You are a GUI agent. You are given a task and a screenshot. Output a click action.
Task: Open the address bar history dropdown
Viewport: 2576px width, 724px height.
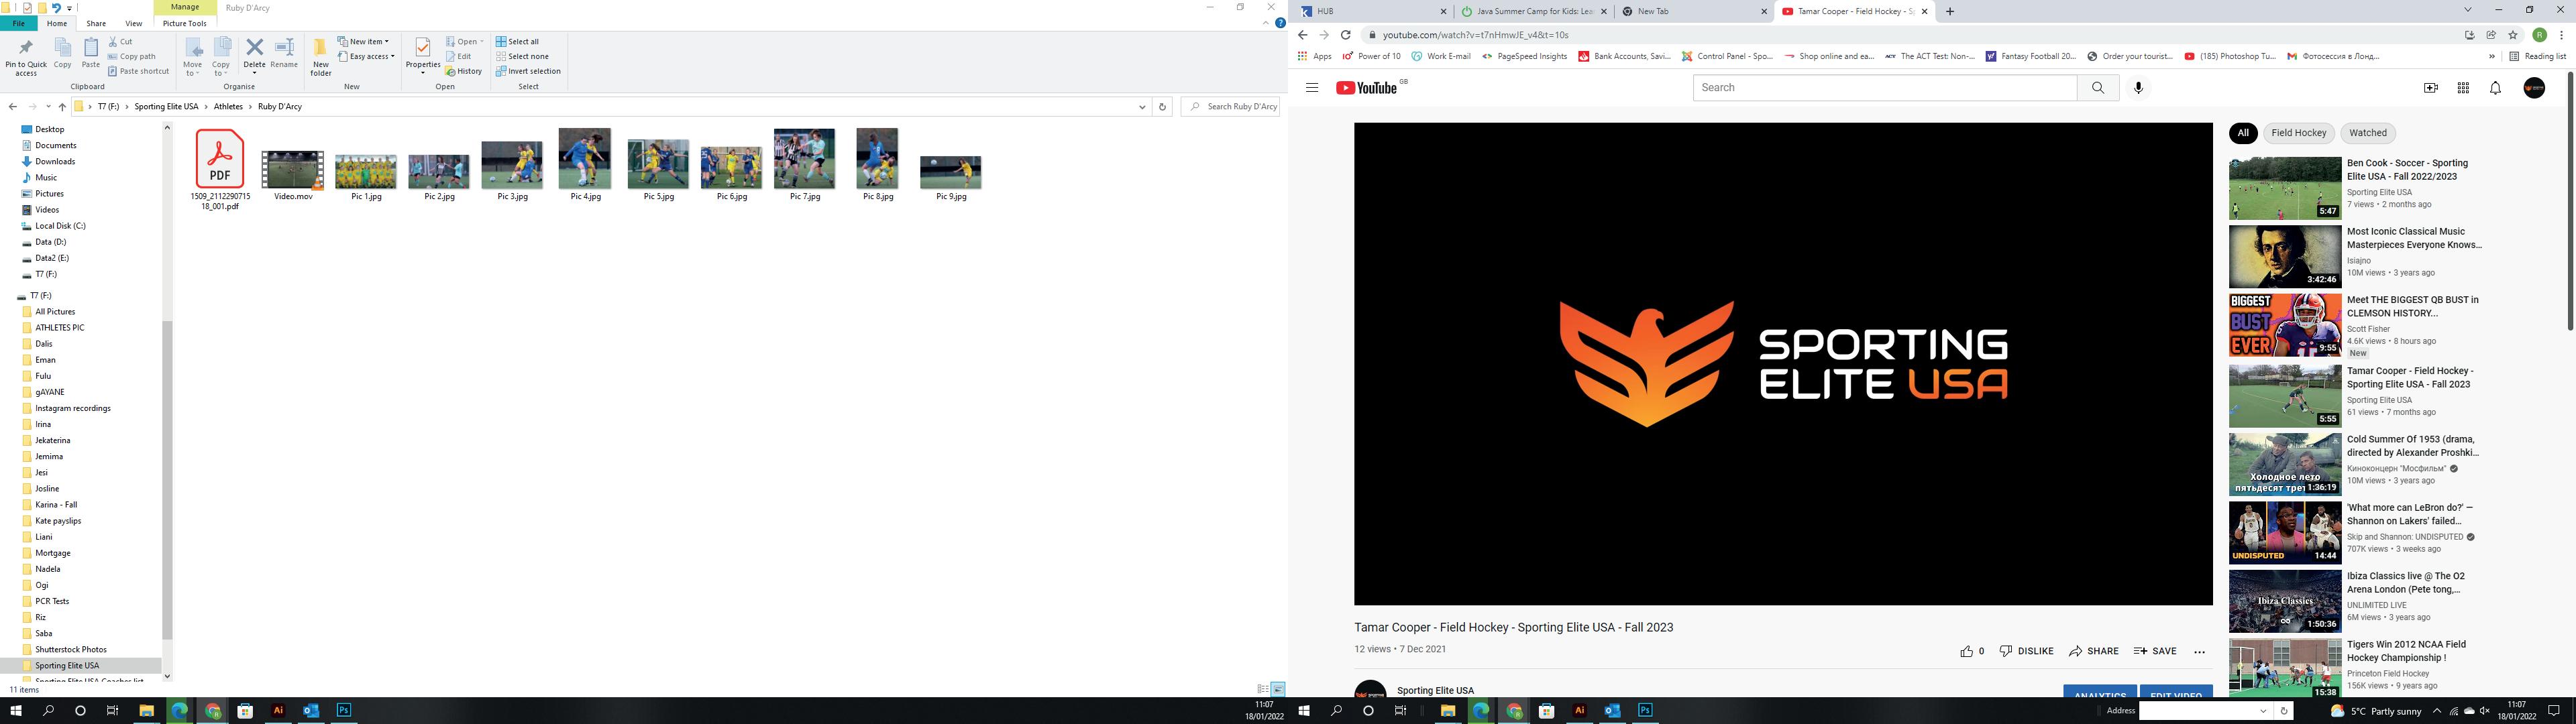click(x=1142, y=107)
